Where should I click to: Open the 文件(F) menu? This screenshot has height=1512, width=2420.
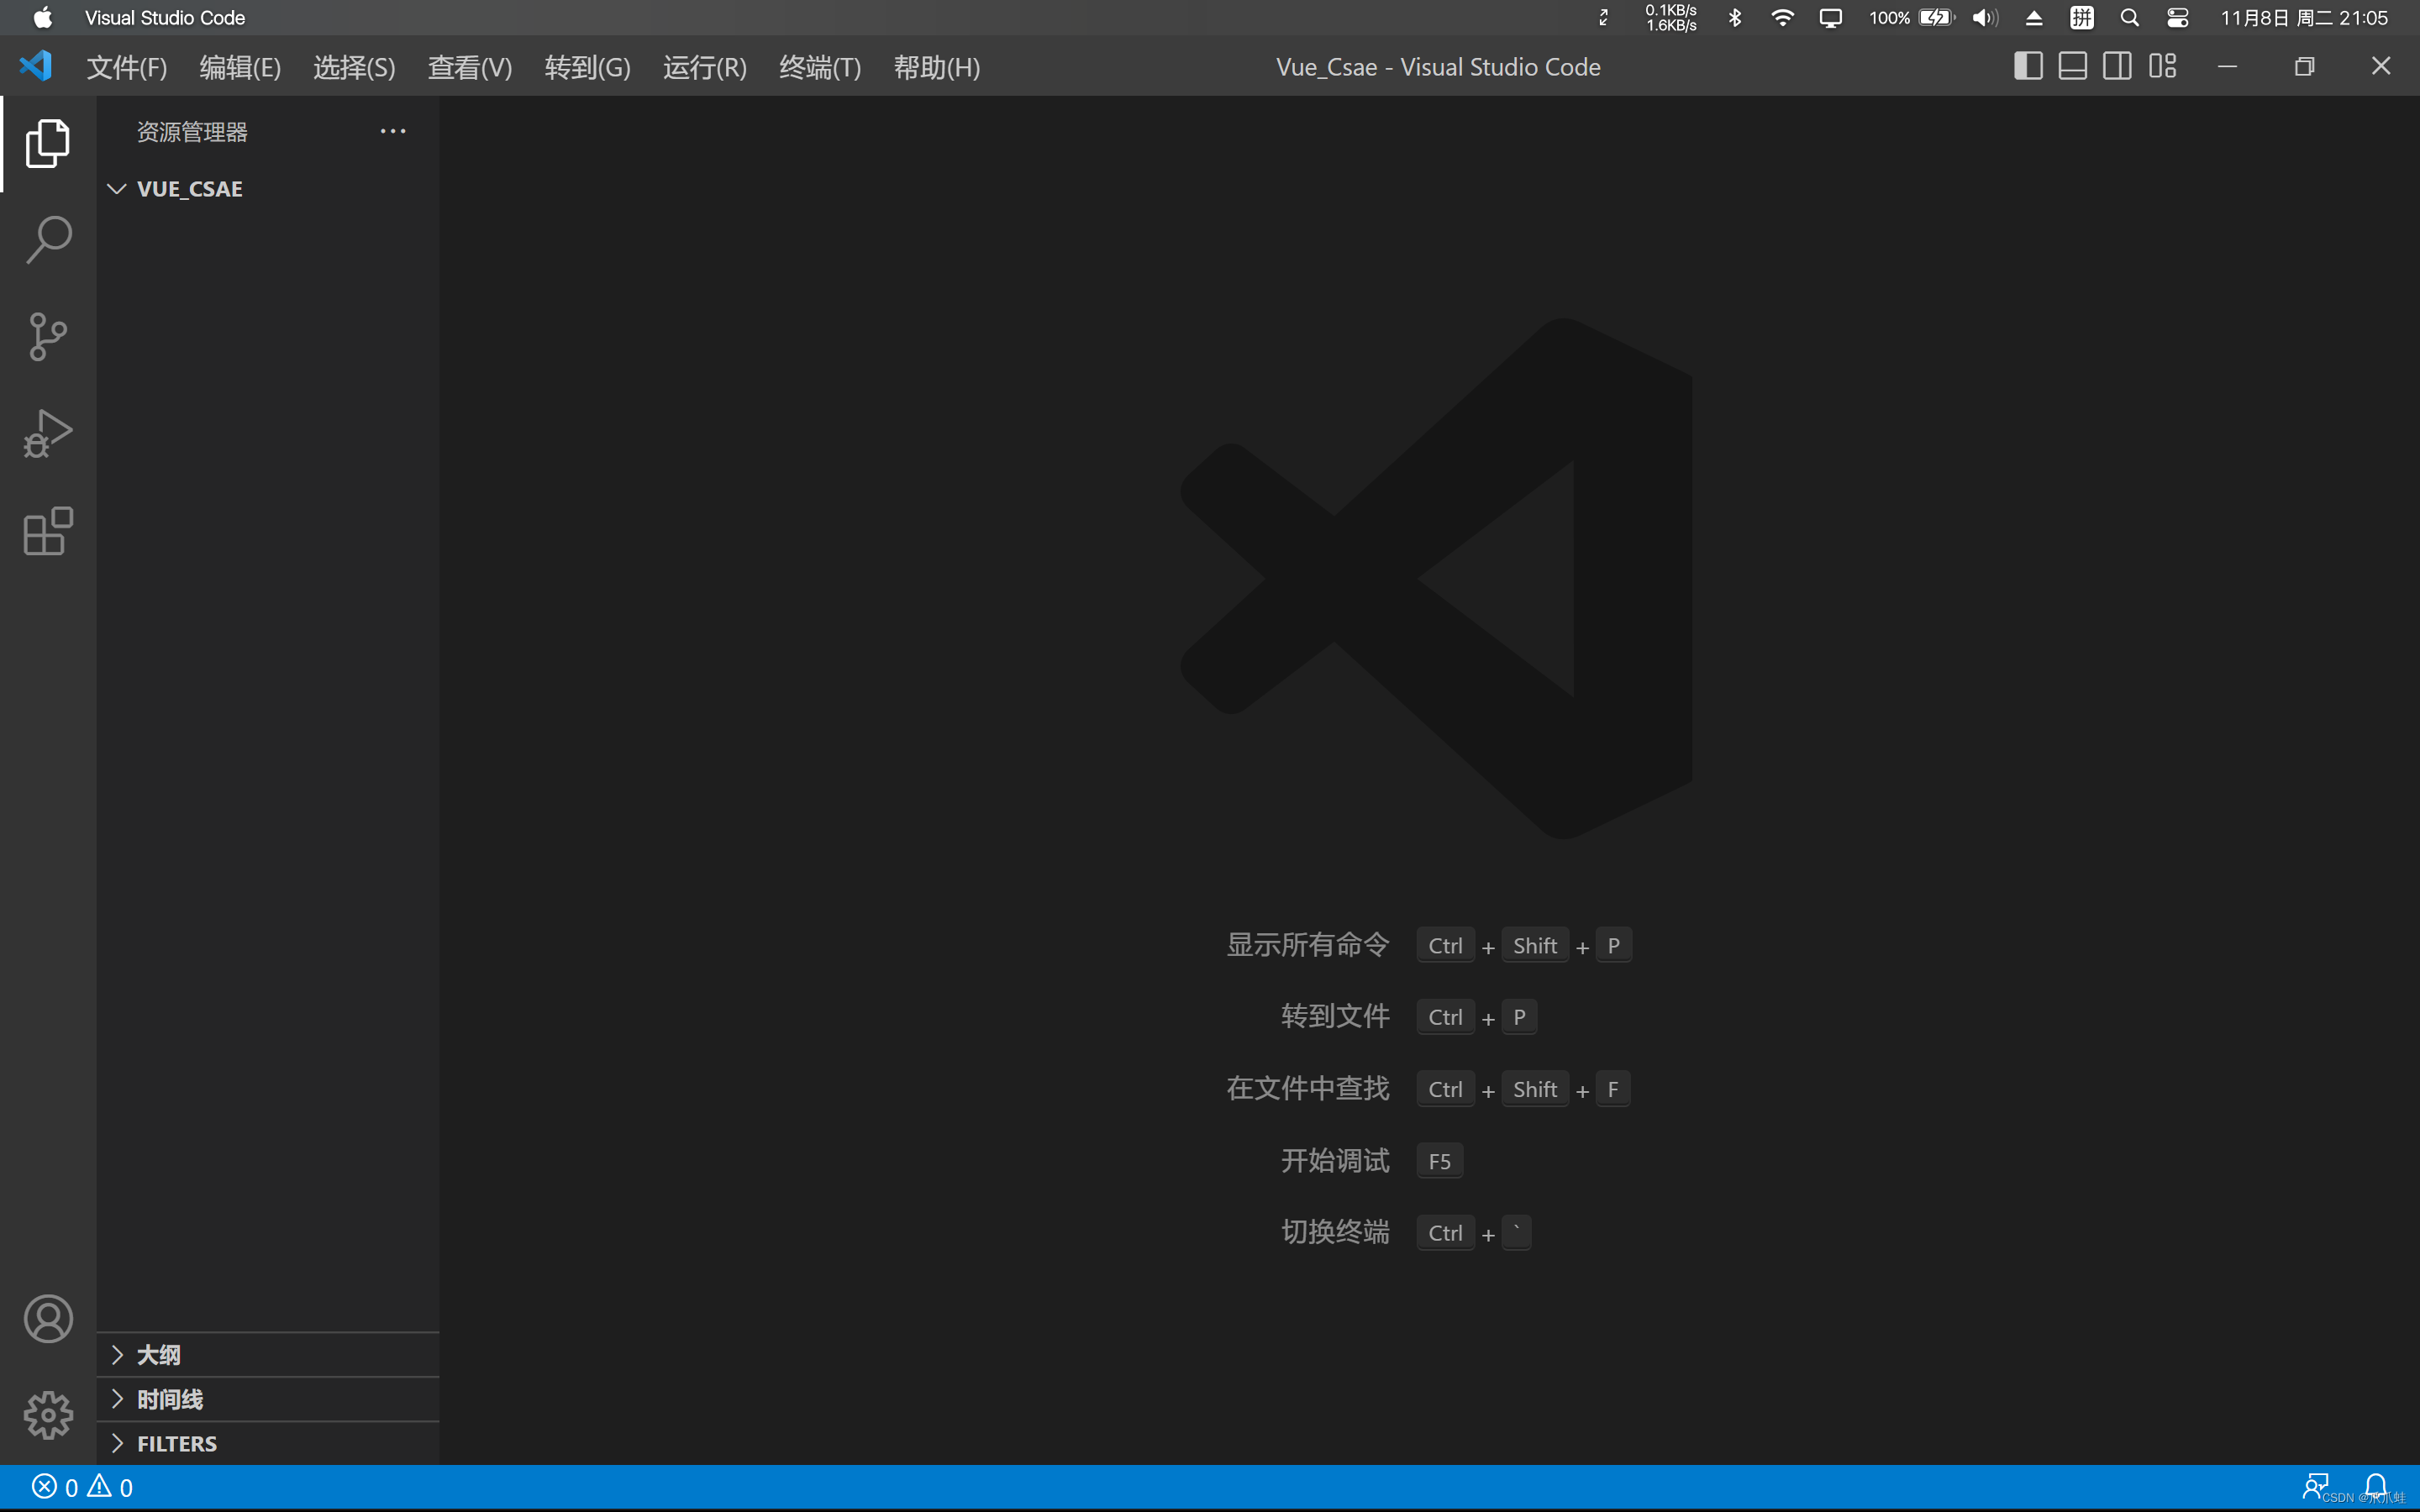point(127,67)
